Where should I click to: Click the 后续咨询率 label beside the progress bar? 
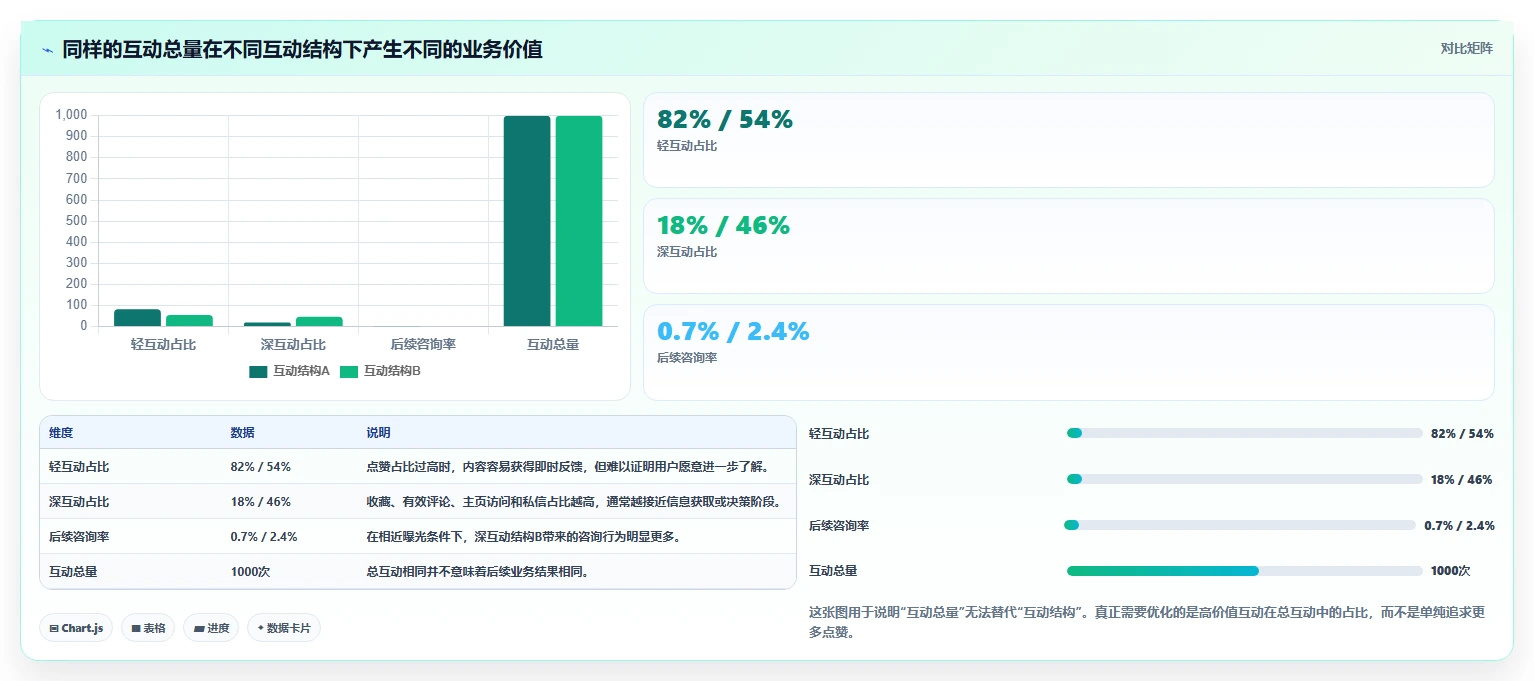click(839, 526)
